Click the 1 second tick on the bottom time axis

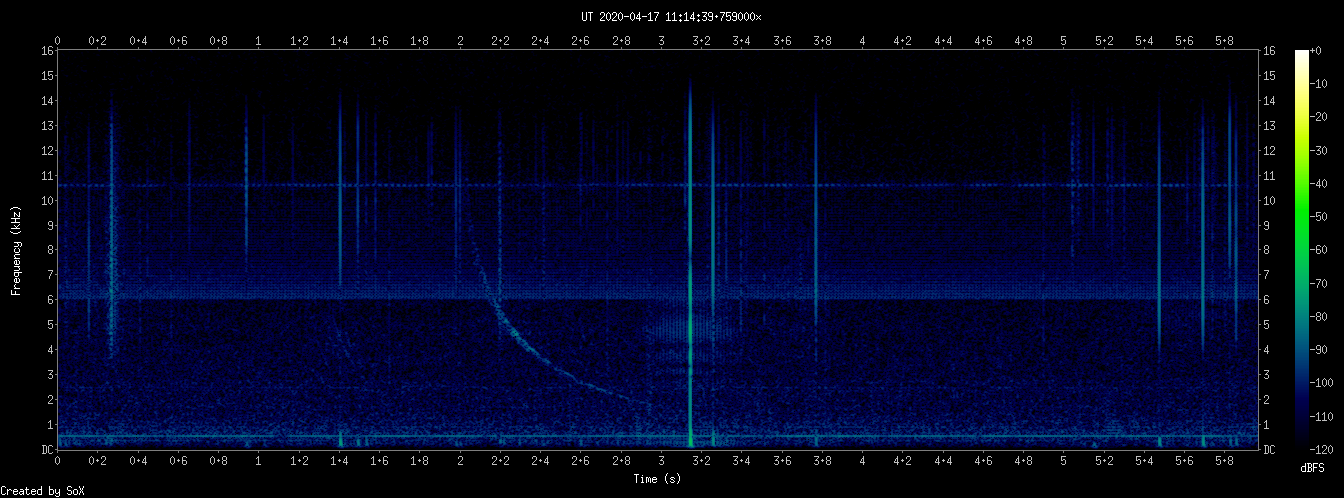coord(259,461)
